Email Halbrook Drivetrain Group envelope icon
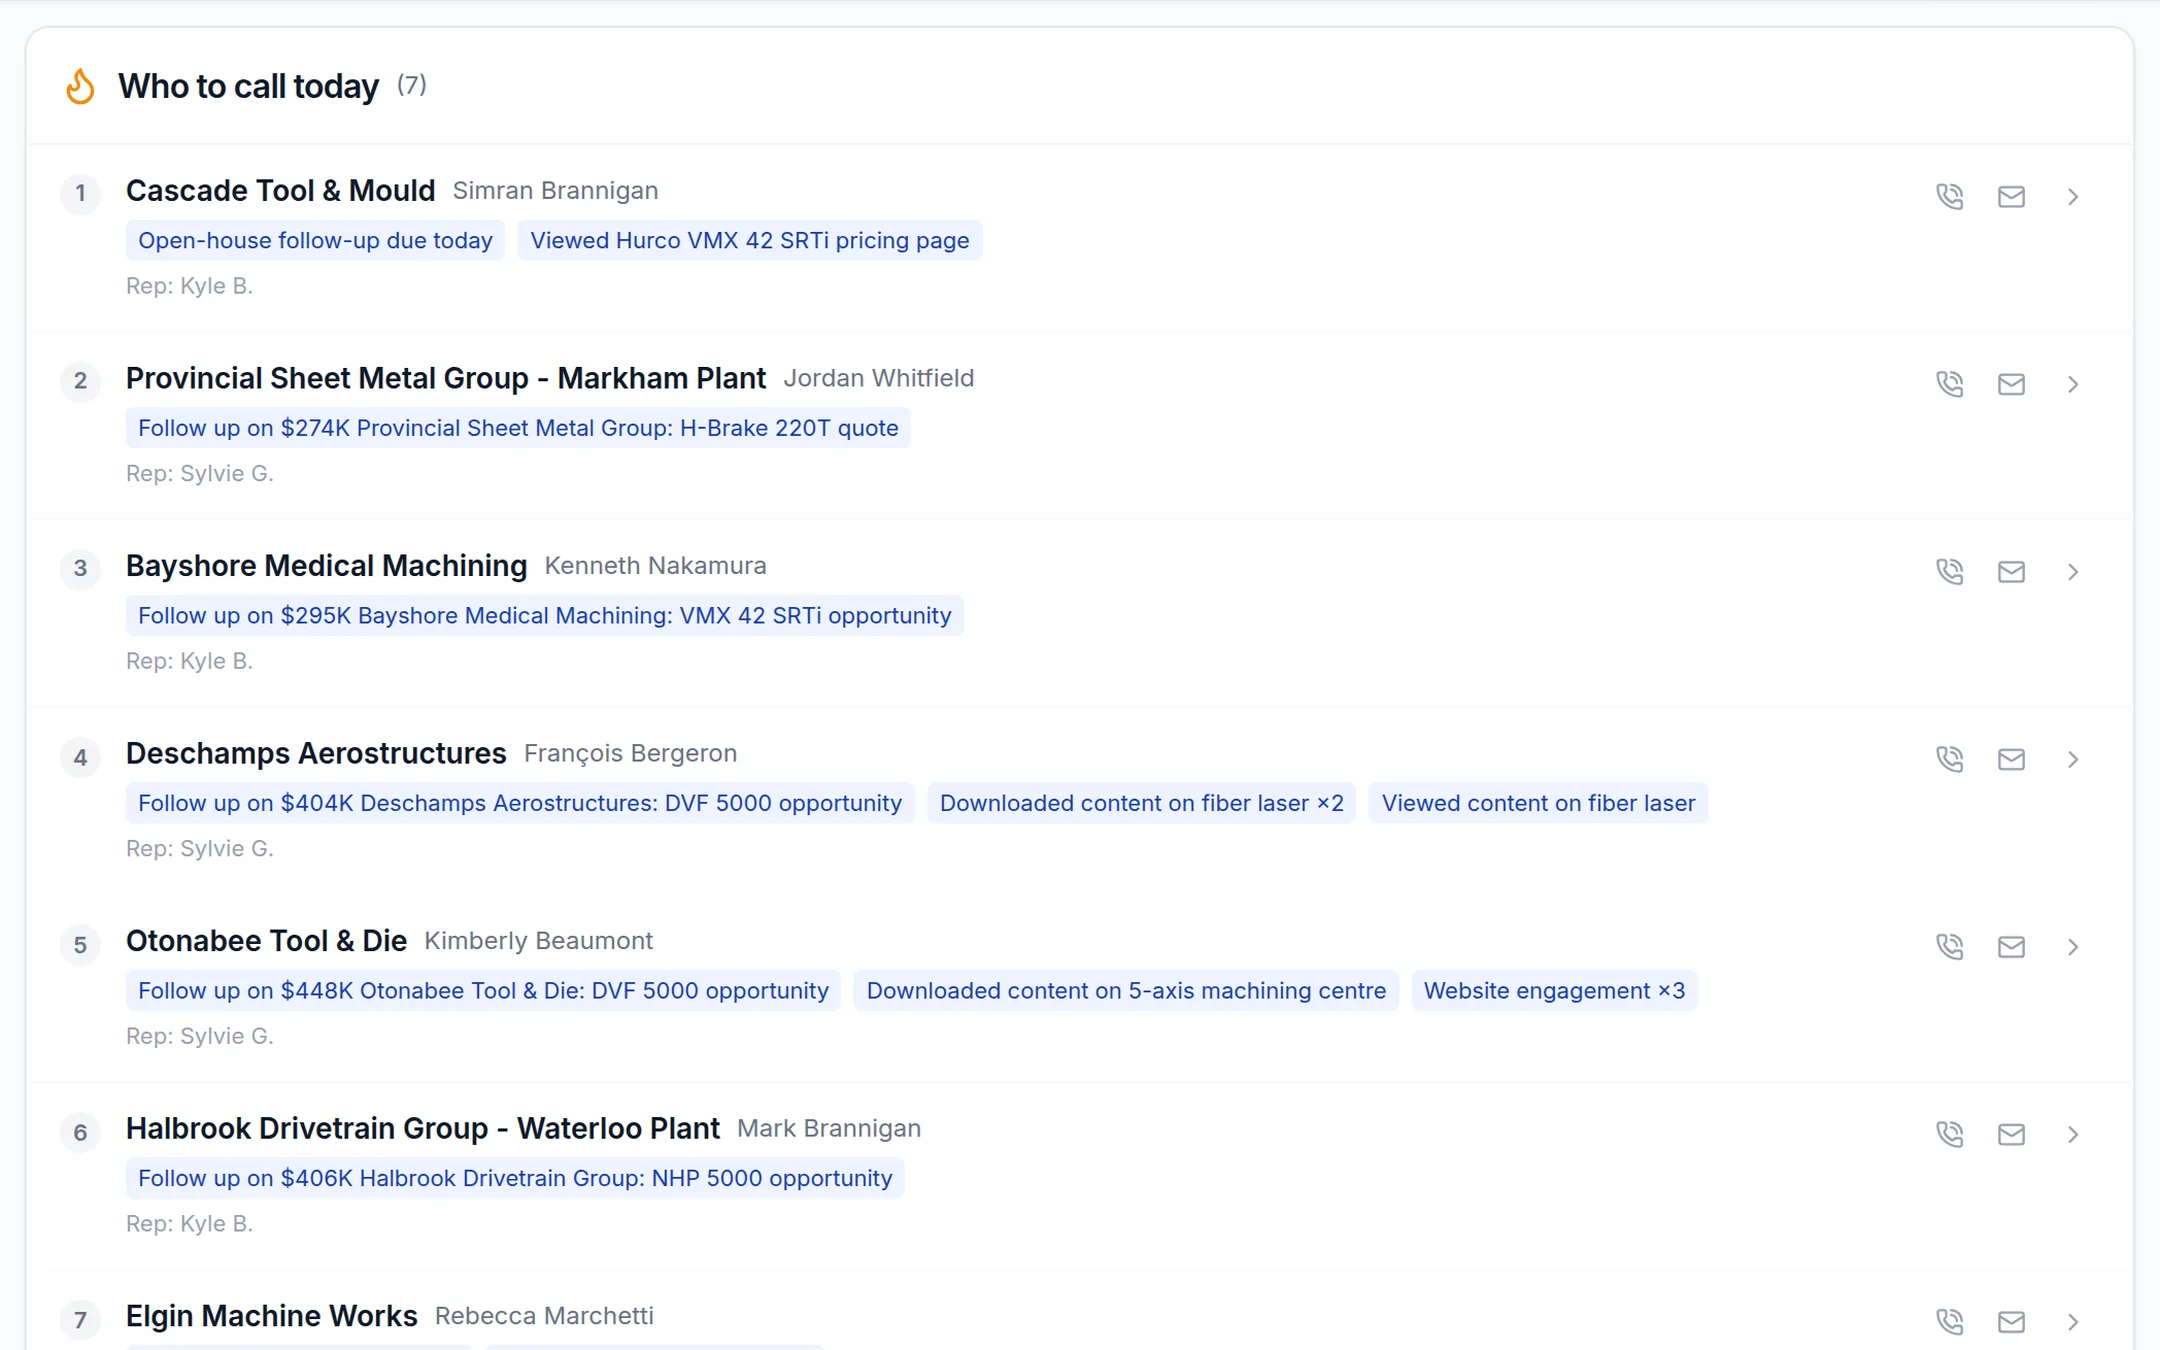This screenshot has width=2160, height=1350. click(2011, 1134)
